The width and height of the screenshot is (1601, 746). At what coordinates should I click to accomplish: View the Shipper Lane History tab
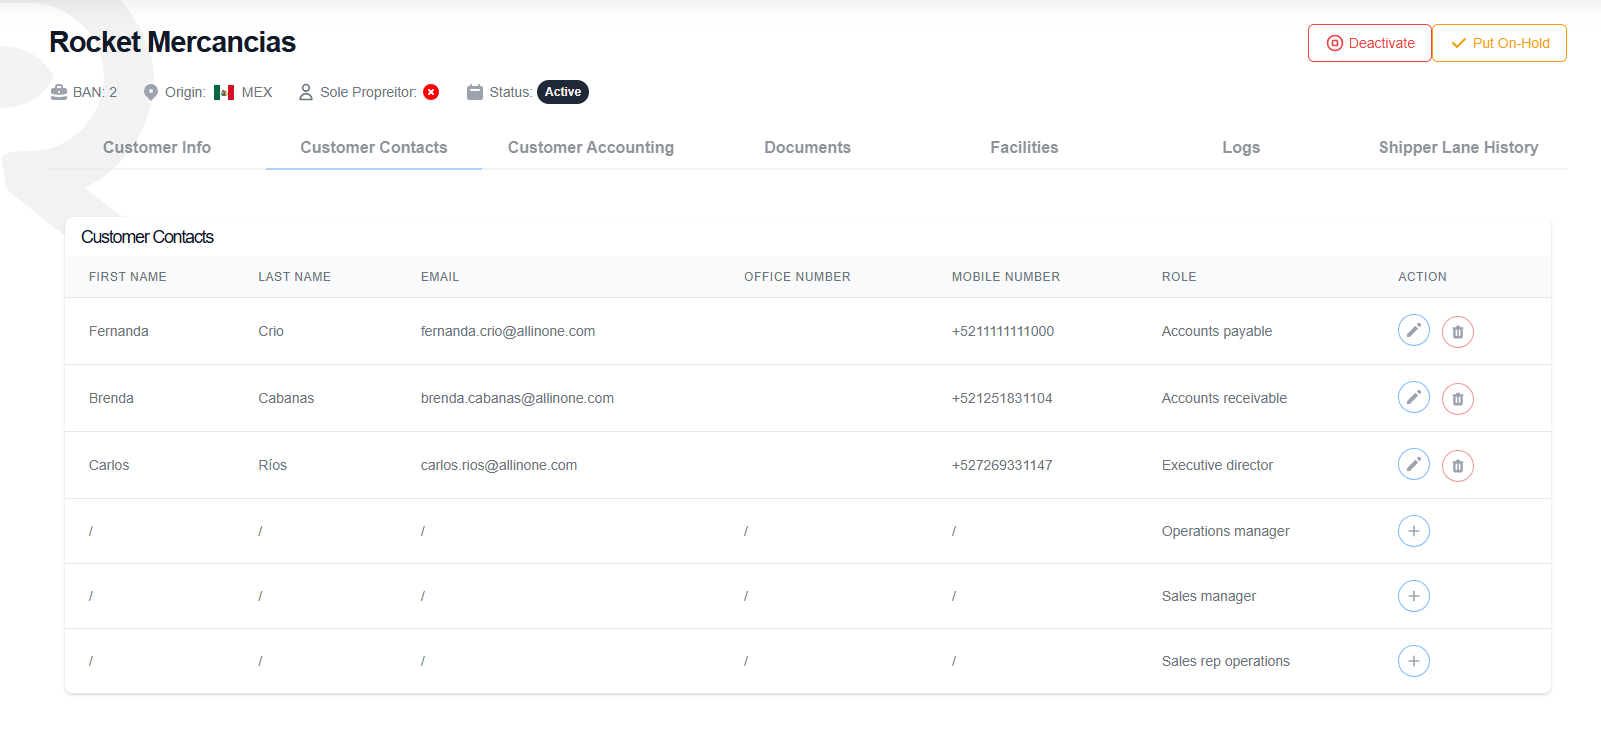tap(1458, 147)
